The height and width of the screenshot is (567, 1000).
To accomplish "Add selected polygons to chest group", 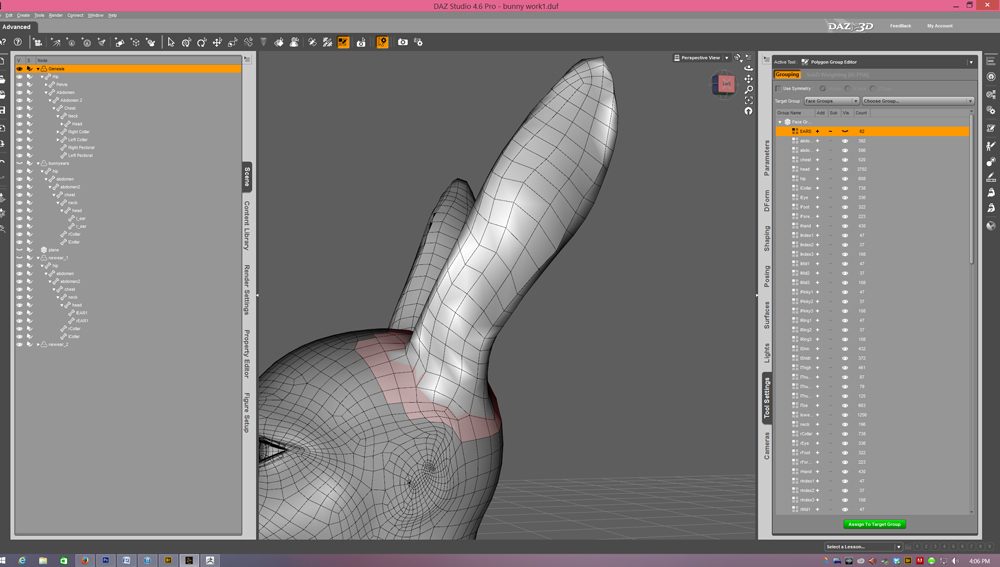I will point(817,160).
